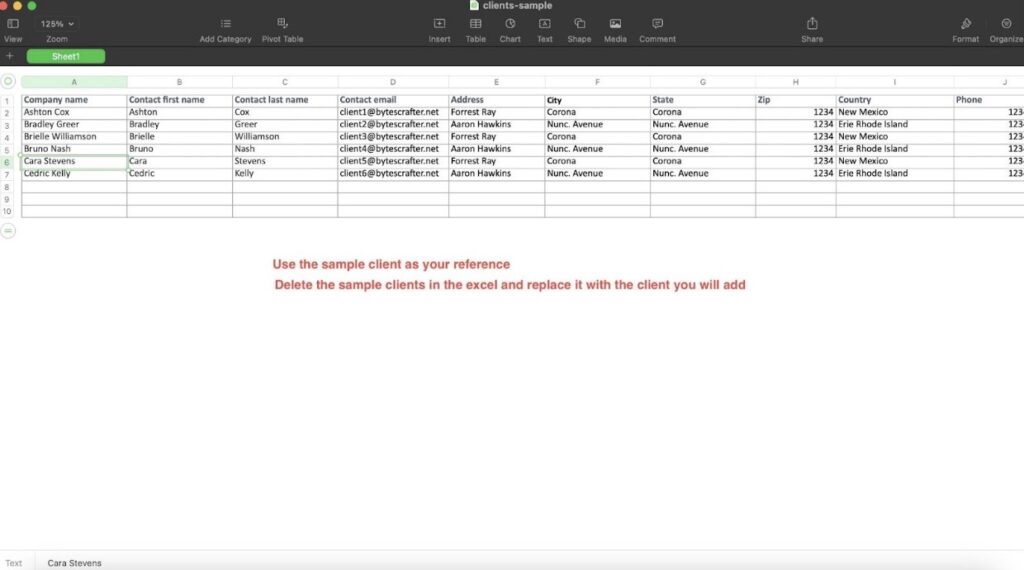
Task: Select column A header
Action: point(74,82)
